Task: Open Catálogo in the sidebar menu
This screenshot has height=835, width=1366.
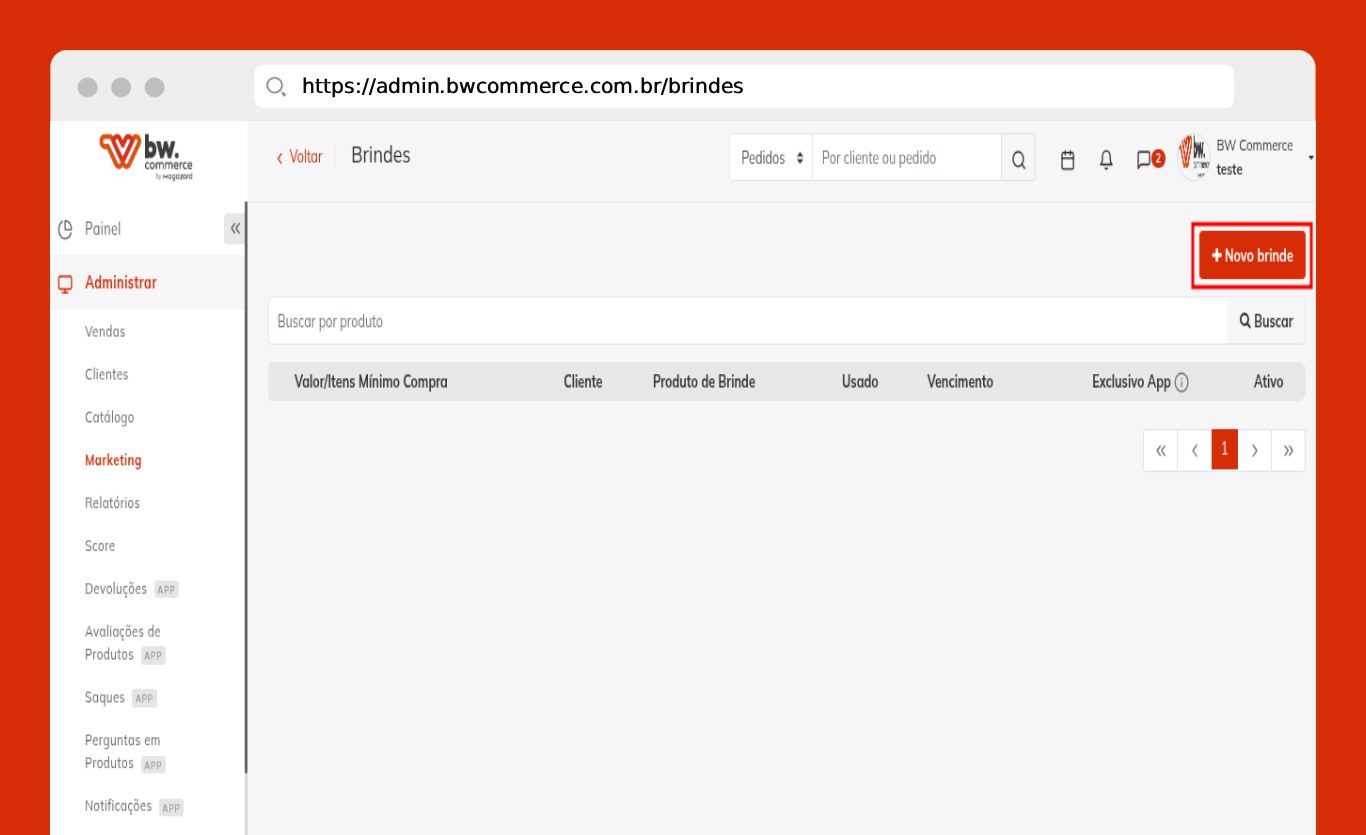Action: pos(109,417)
